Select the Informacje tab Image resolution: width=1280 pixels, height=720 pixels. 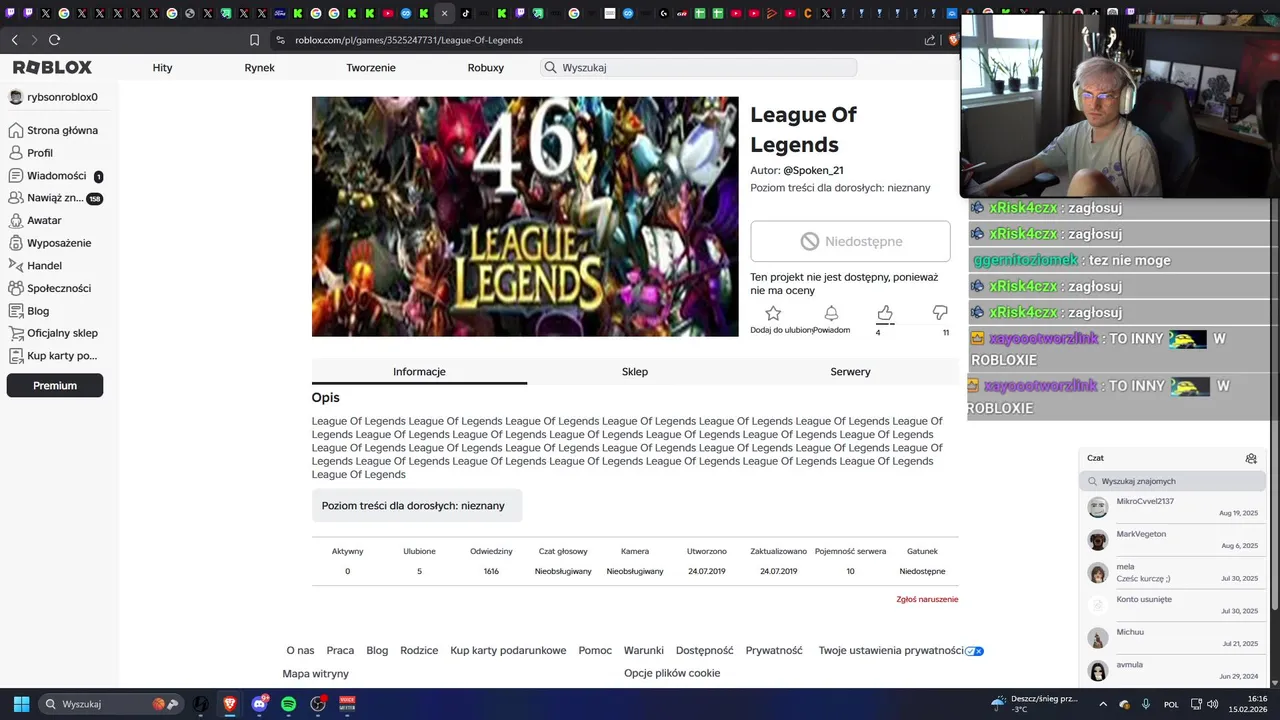click(419, 371)
